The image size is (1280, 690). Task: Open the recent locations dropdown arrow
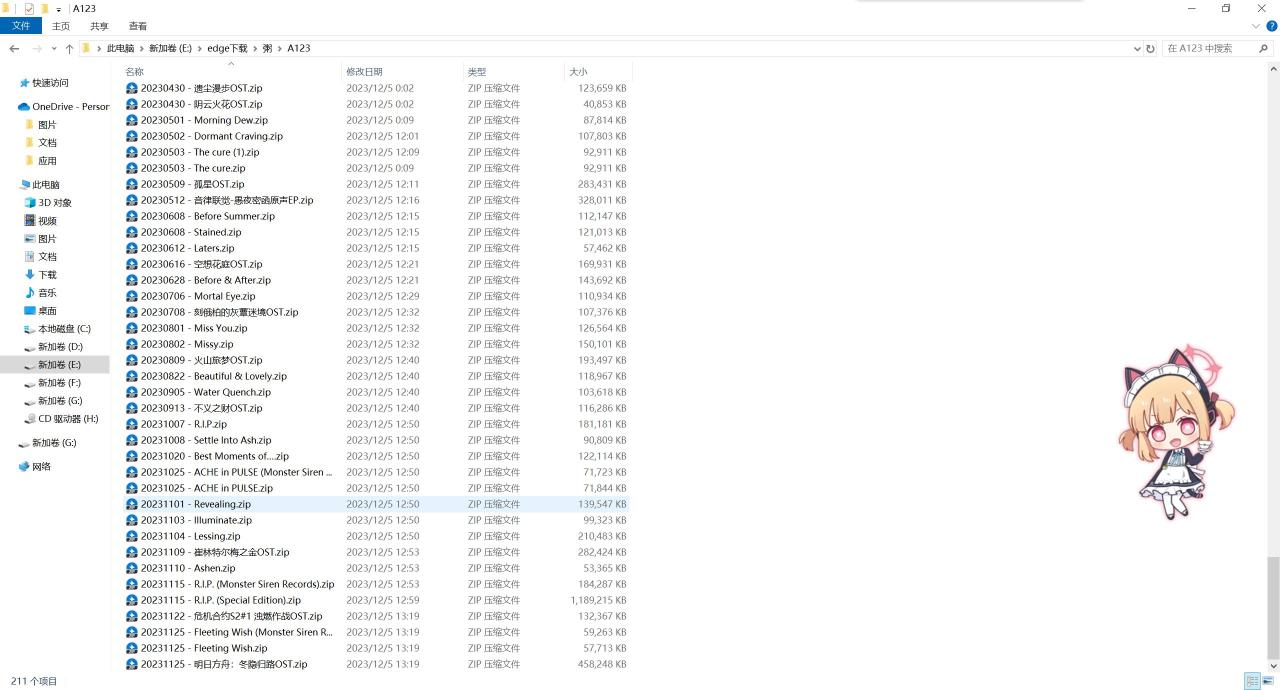(53, 48)
